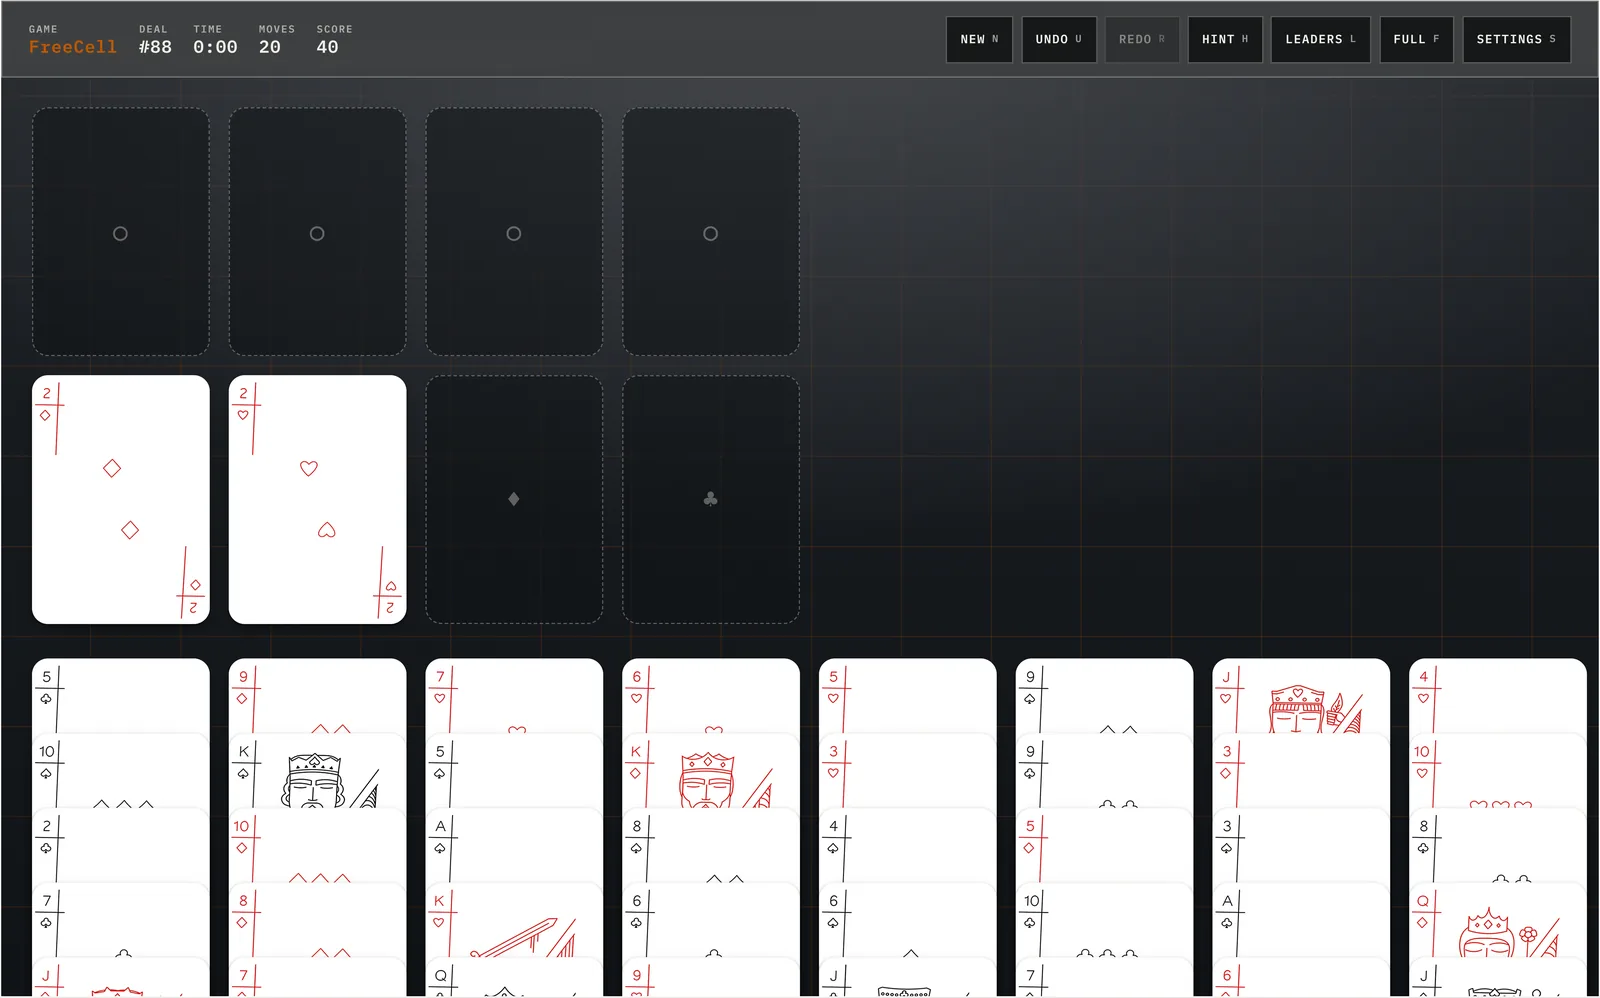
Task: Select the 10 of hearts card
Action: [1498, 771]
